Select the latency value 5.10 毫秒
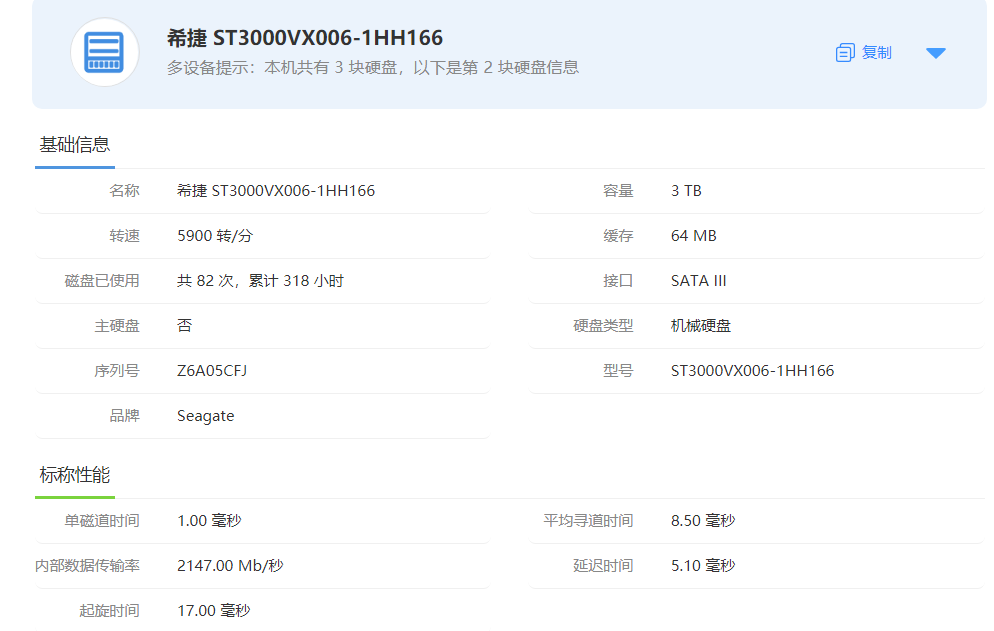 [703, 566]
